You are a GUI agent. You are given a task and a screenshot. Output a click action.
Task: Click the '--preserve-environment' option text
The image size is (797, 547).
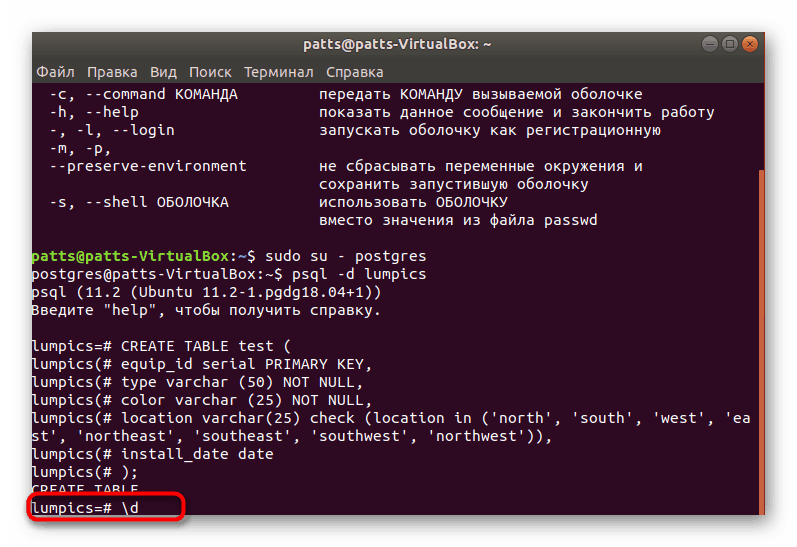[x=148, y=166]
